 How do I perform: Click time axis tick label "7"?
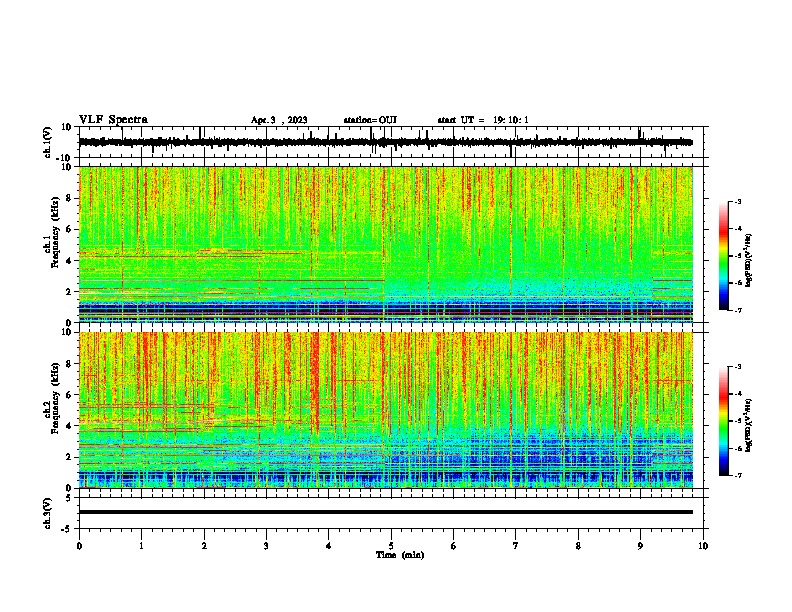click(516, 546)
